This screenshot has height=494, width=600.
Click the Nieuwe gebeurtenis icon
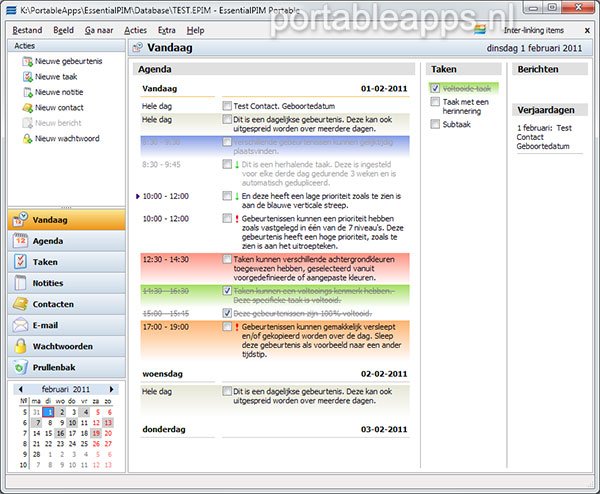[25, 62]
